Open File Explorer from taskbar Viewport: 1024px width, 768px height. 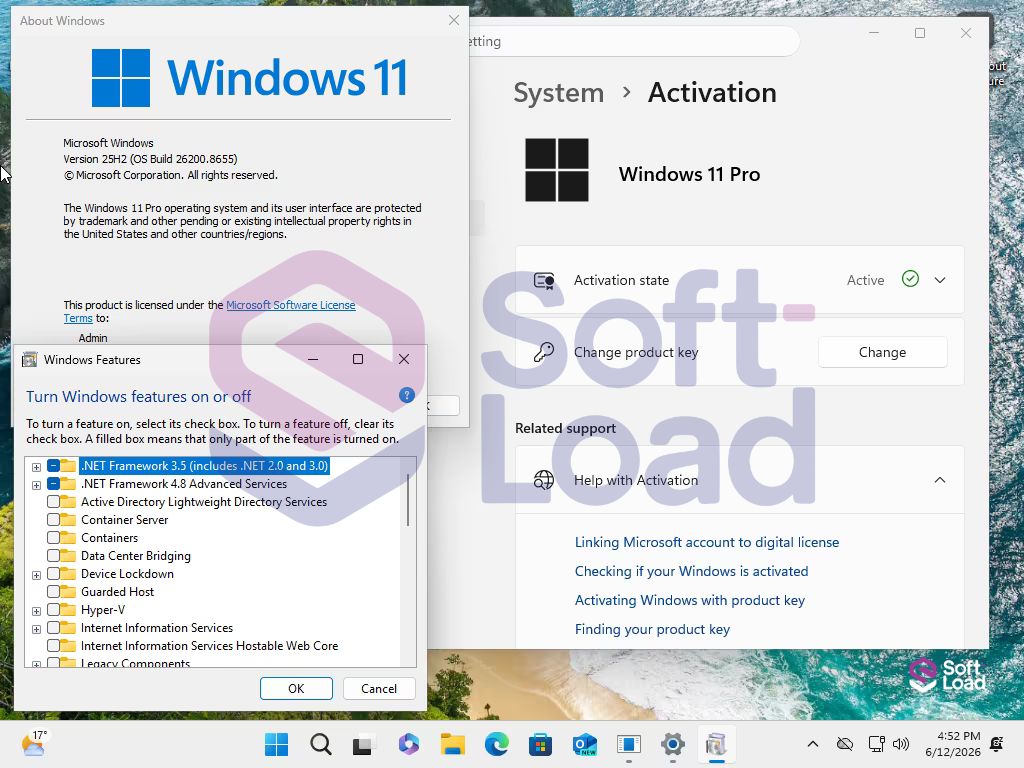(453, 744)
